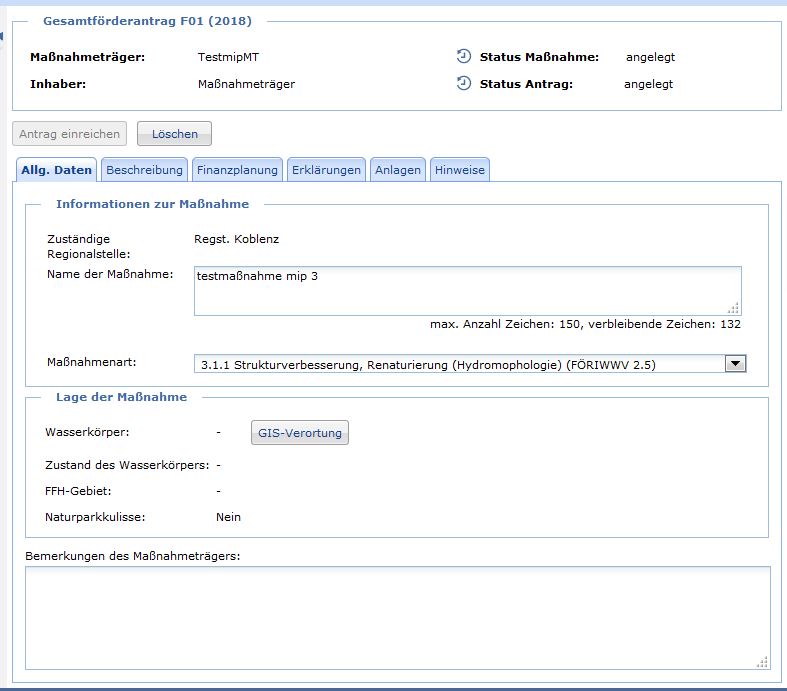This screenshot has width=787, height=691.
Task: Click the 'Gesamtförderantrag F01 (2018)' heading
Action: (x=147, y=21)
